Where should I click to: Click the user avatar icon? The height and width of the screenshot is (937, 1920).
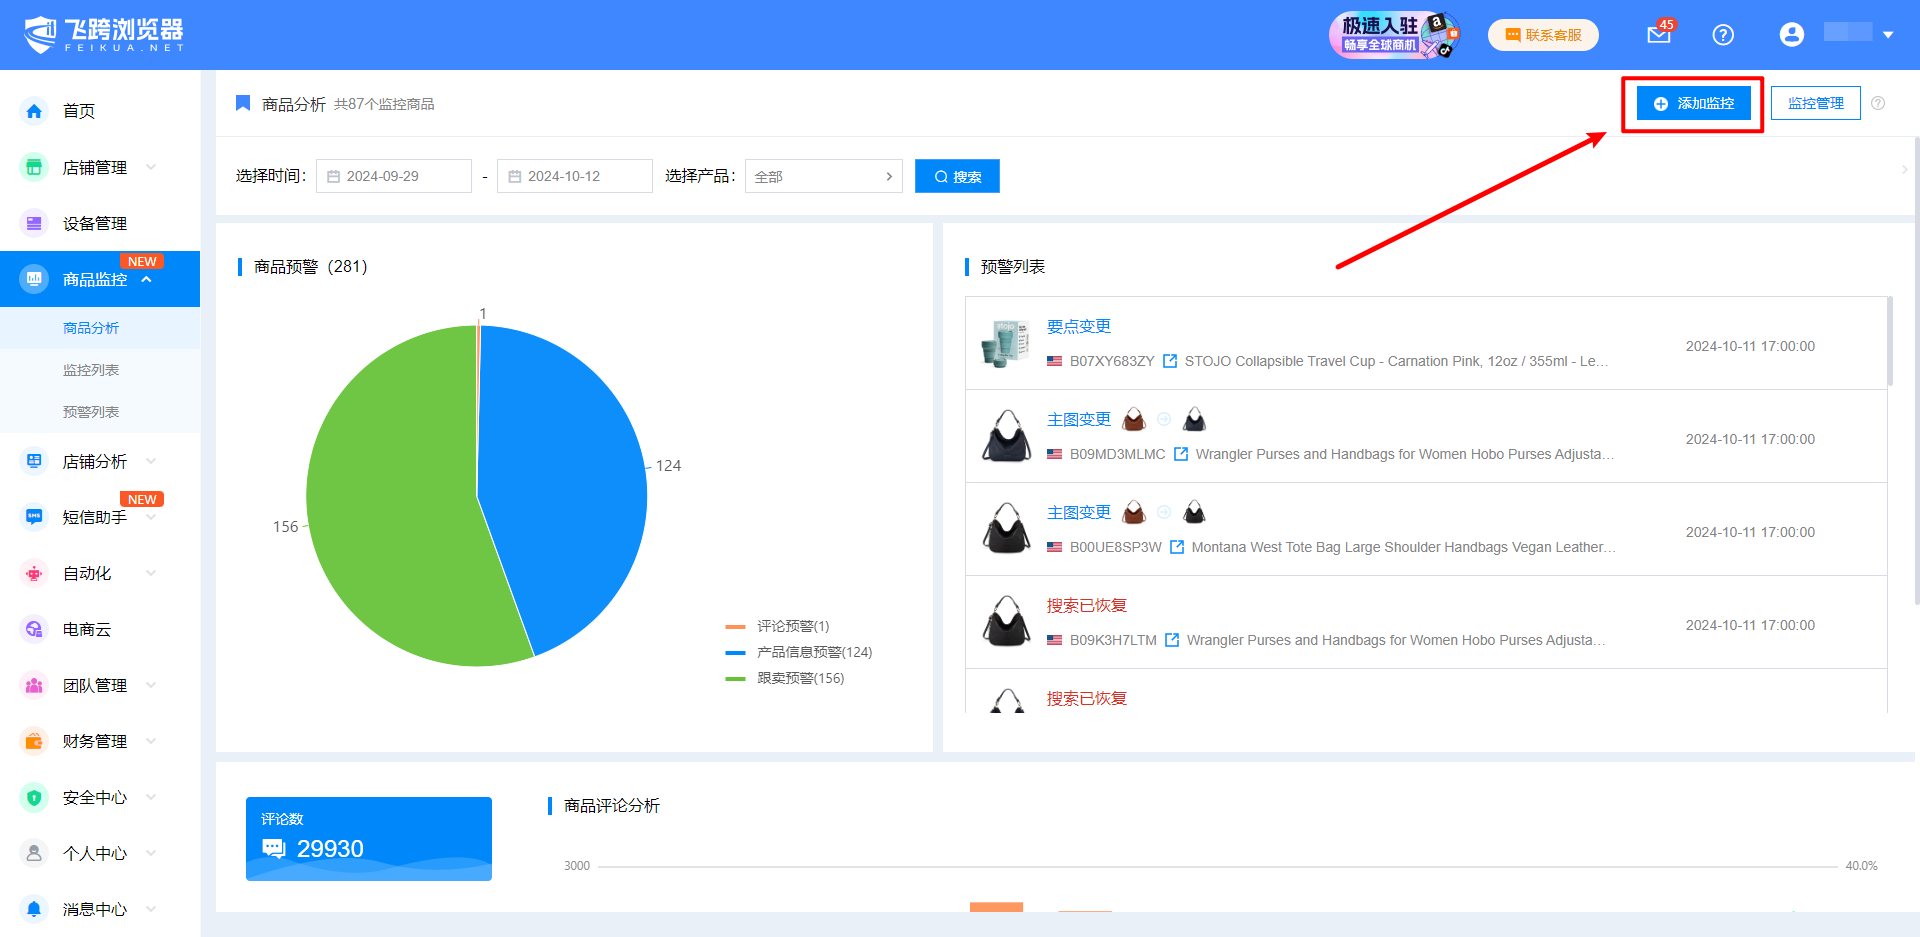1791,35
